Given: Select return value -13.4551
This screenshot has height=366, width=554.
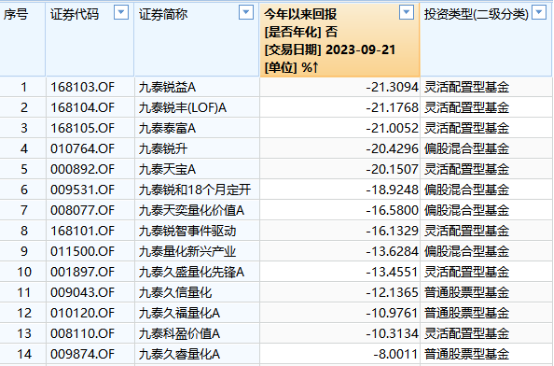Looking at the screenshot, I should [392, 272].
